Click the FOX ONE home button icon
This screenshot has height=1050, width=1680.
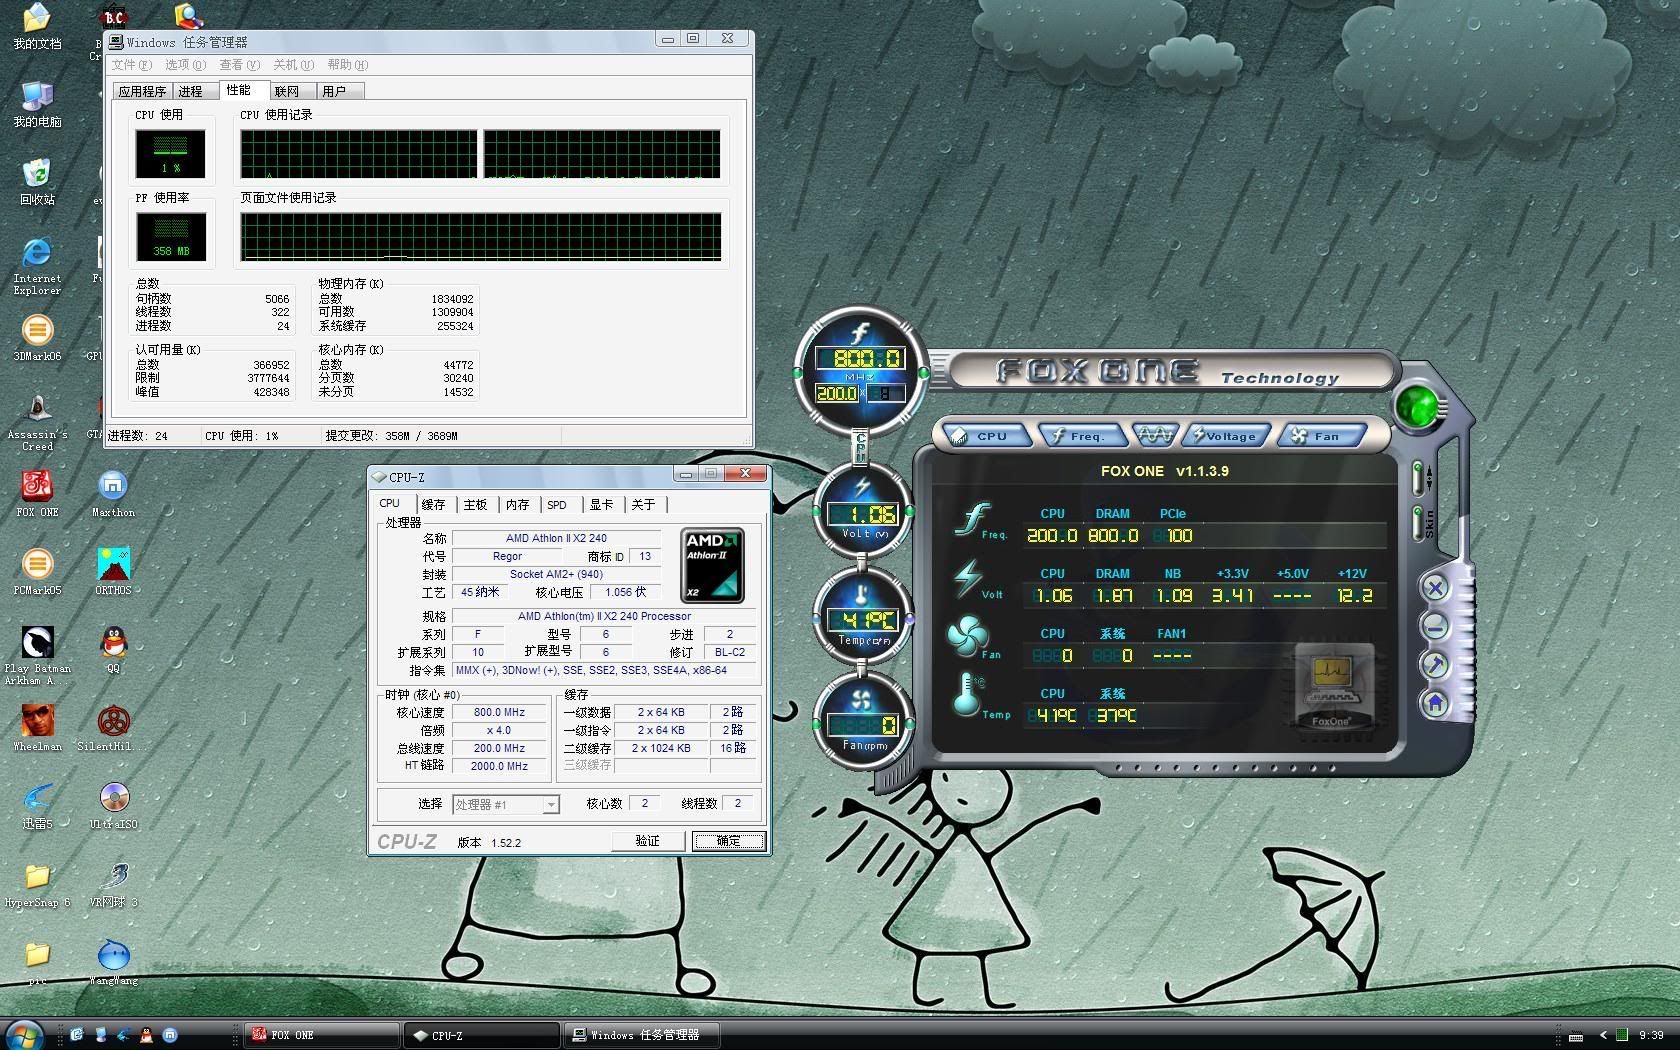pyautogui.click(x=1435, y=704)
